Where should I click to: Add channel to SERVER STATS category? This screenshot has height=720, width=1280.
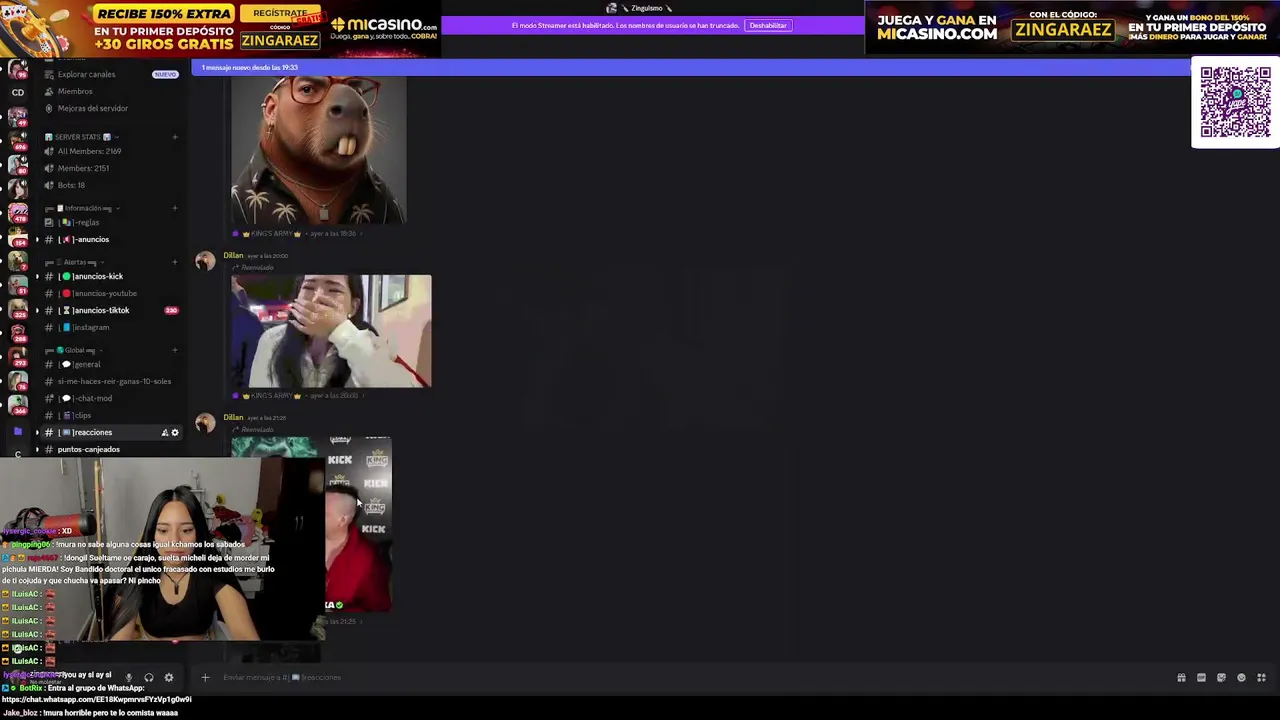coord(175,137)
